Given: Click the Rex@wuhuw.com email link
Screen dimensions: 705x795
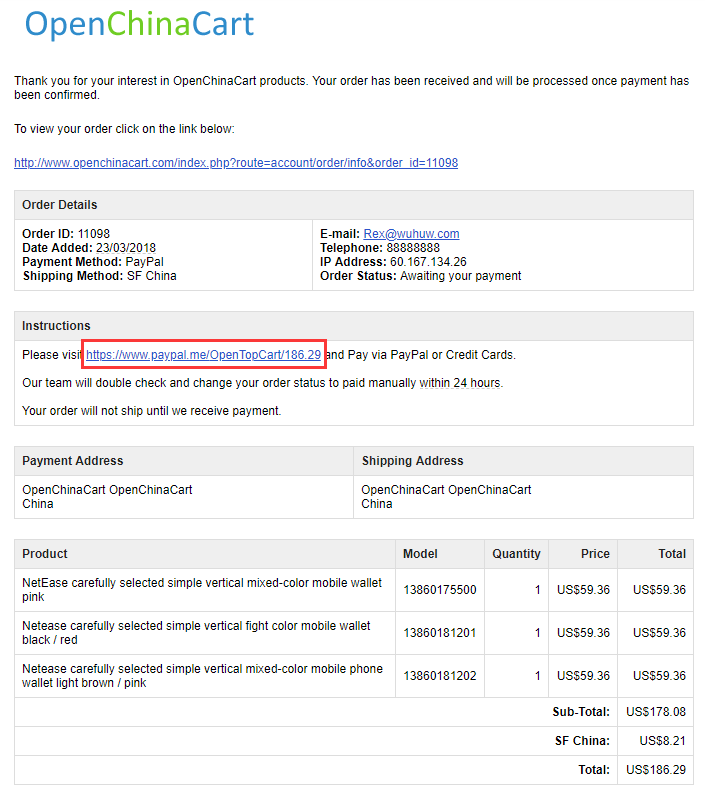Looking at the screenshot, I should pyautogui.click(x=411, y=234).
